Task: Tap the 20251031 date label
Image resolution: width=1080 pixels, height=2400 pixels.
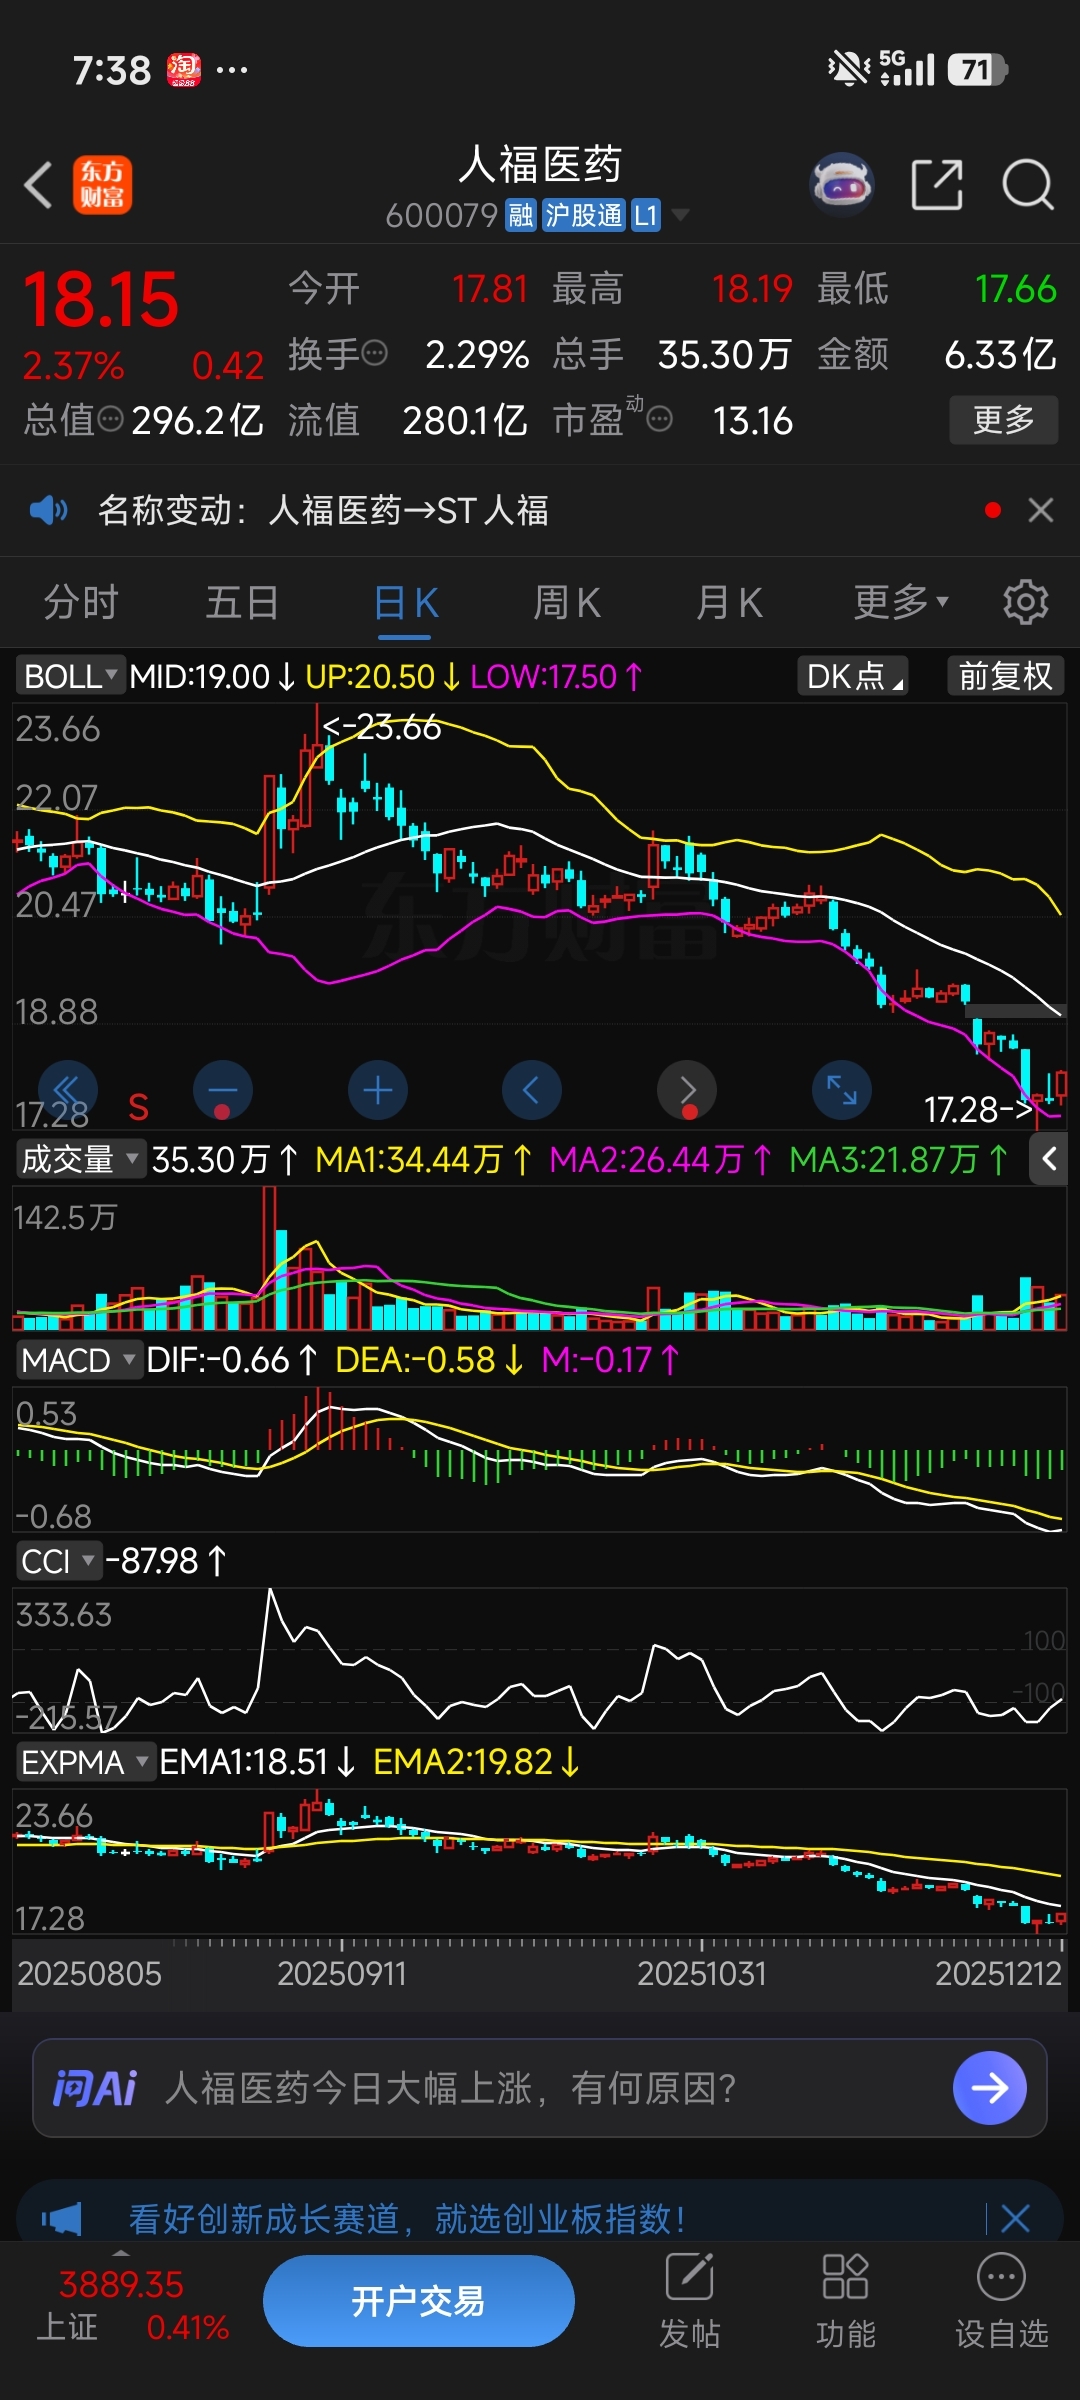Action: pos(702,1973)
